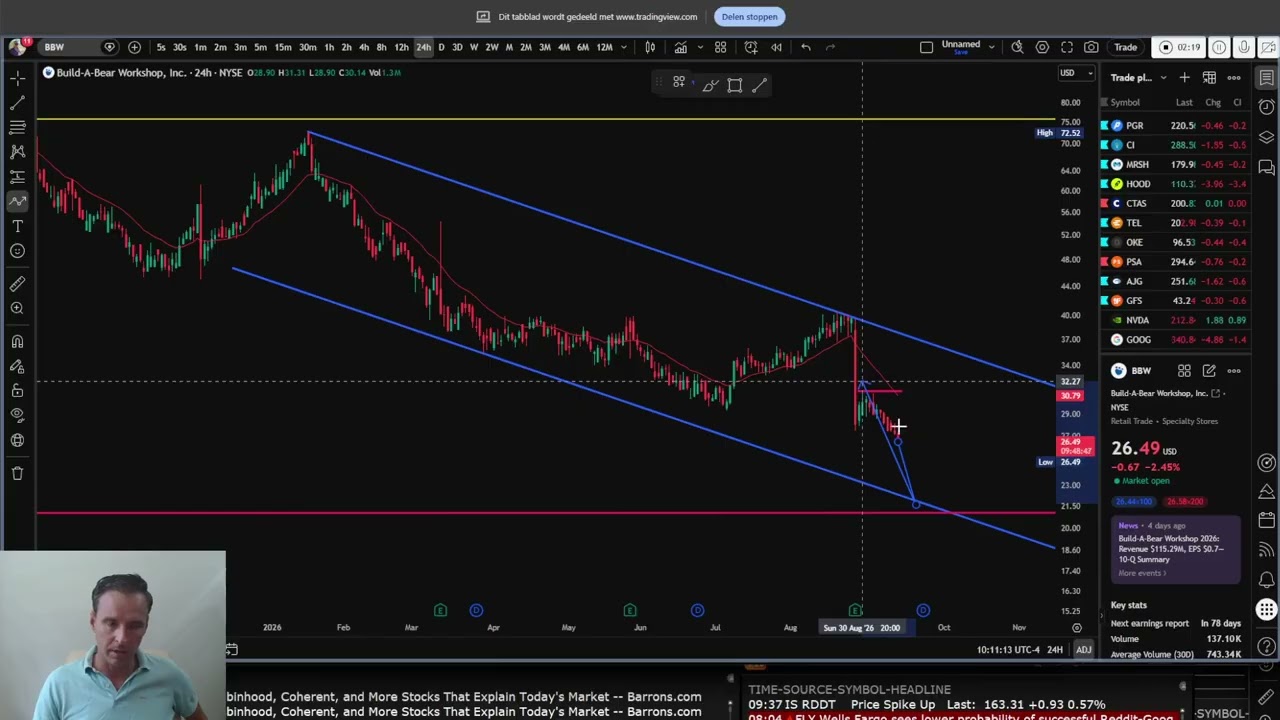Select the trend line drawing tool

click(17, 103)
